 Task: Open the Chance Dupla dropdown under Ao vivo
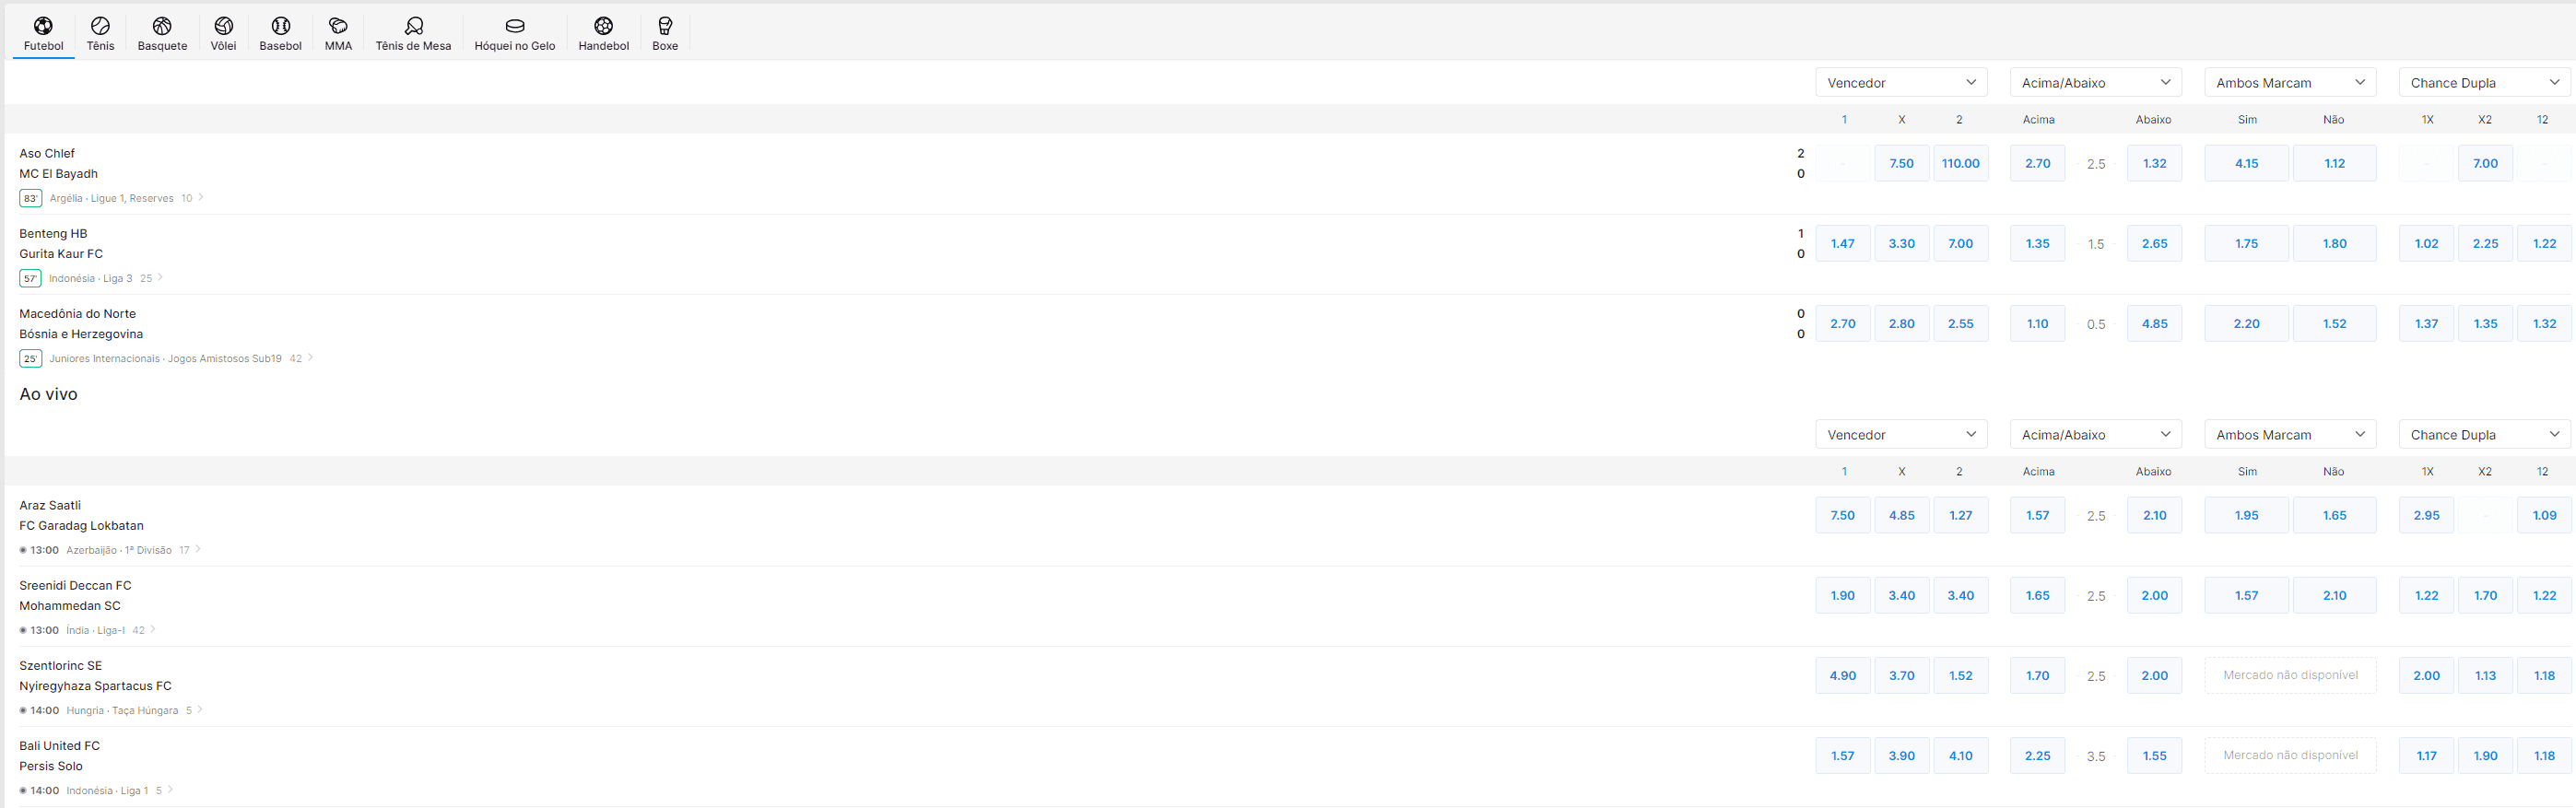(x=2483, y=435)
